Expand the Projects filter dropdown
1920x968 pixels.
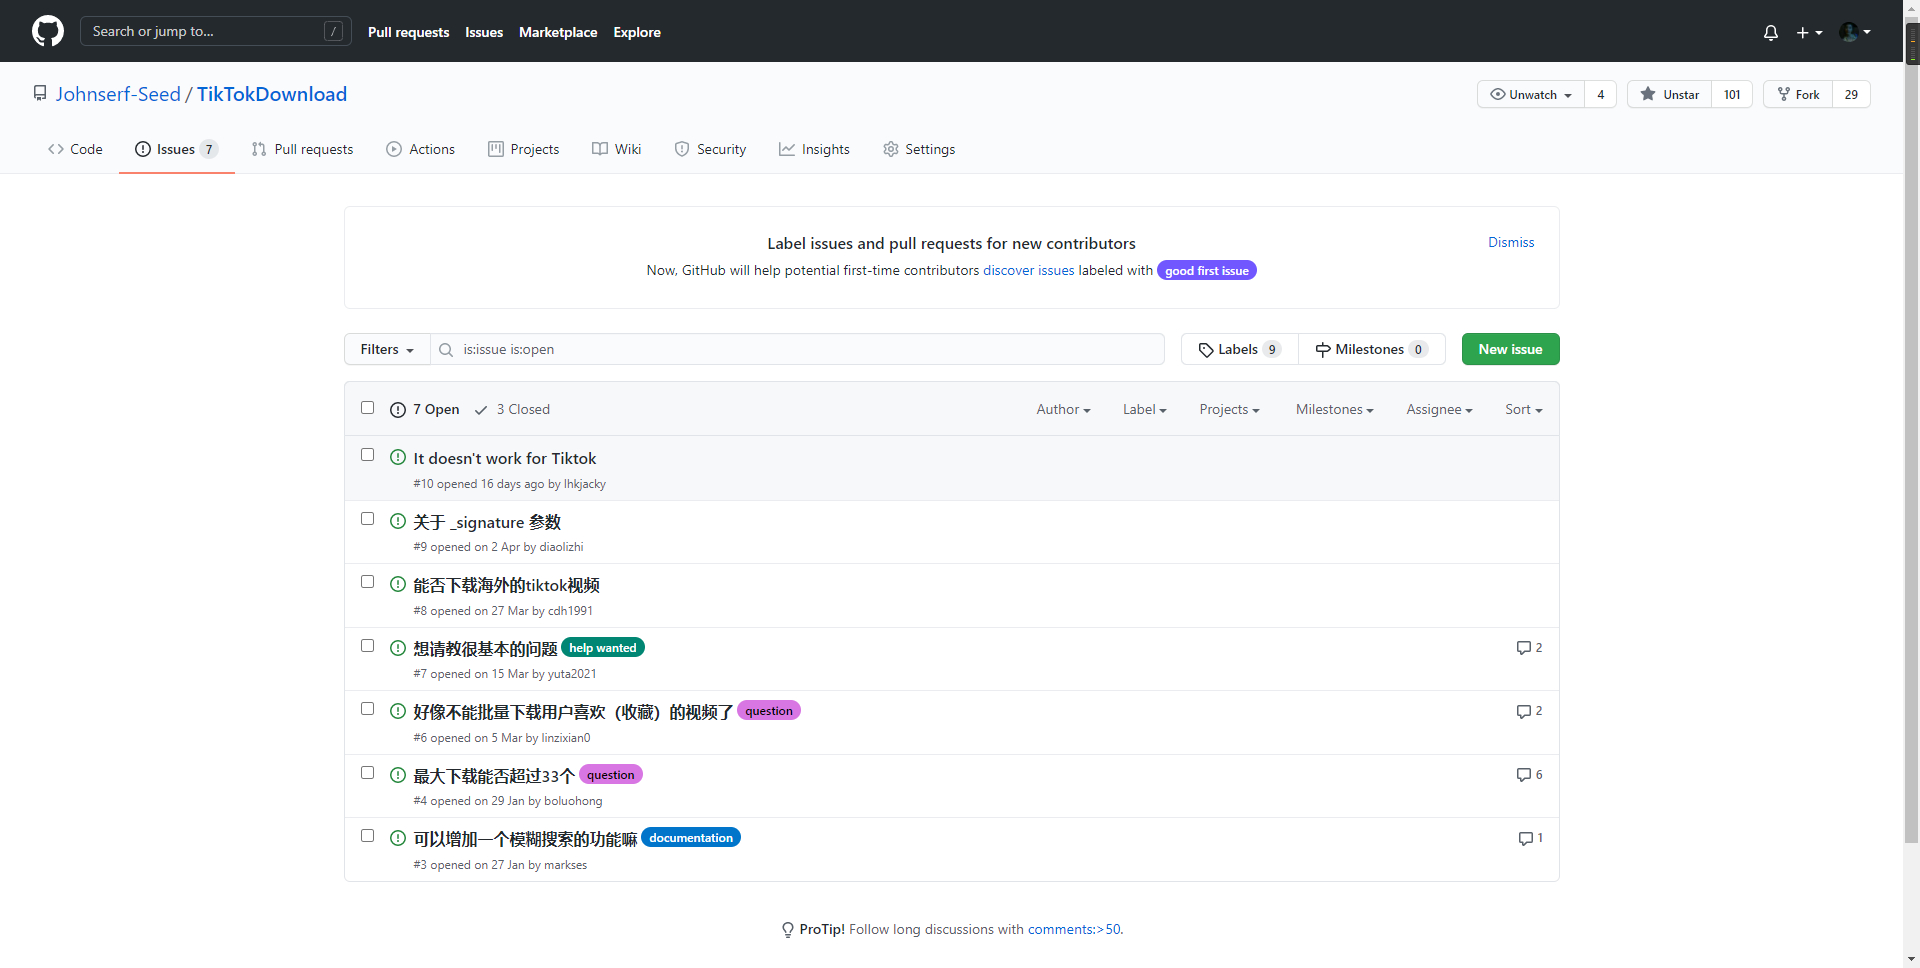[x=1229, y=409]
